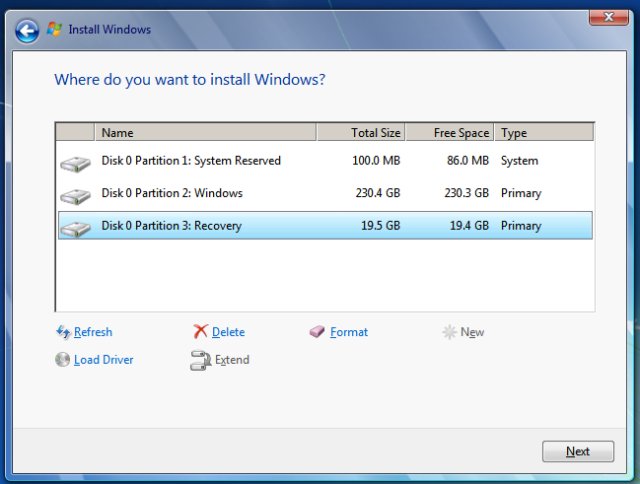Viewport: 640px width, 484px height.
Task: Choose the New partition link
Action: pyautogui.click(x=472, y=332)
